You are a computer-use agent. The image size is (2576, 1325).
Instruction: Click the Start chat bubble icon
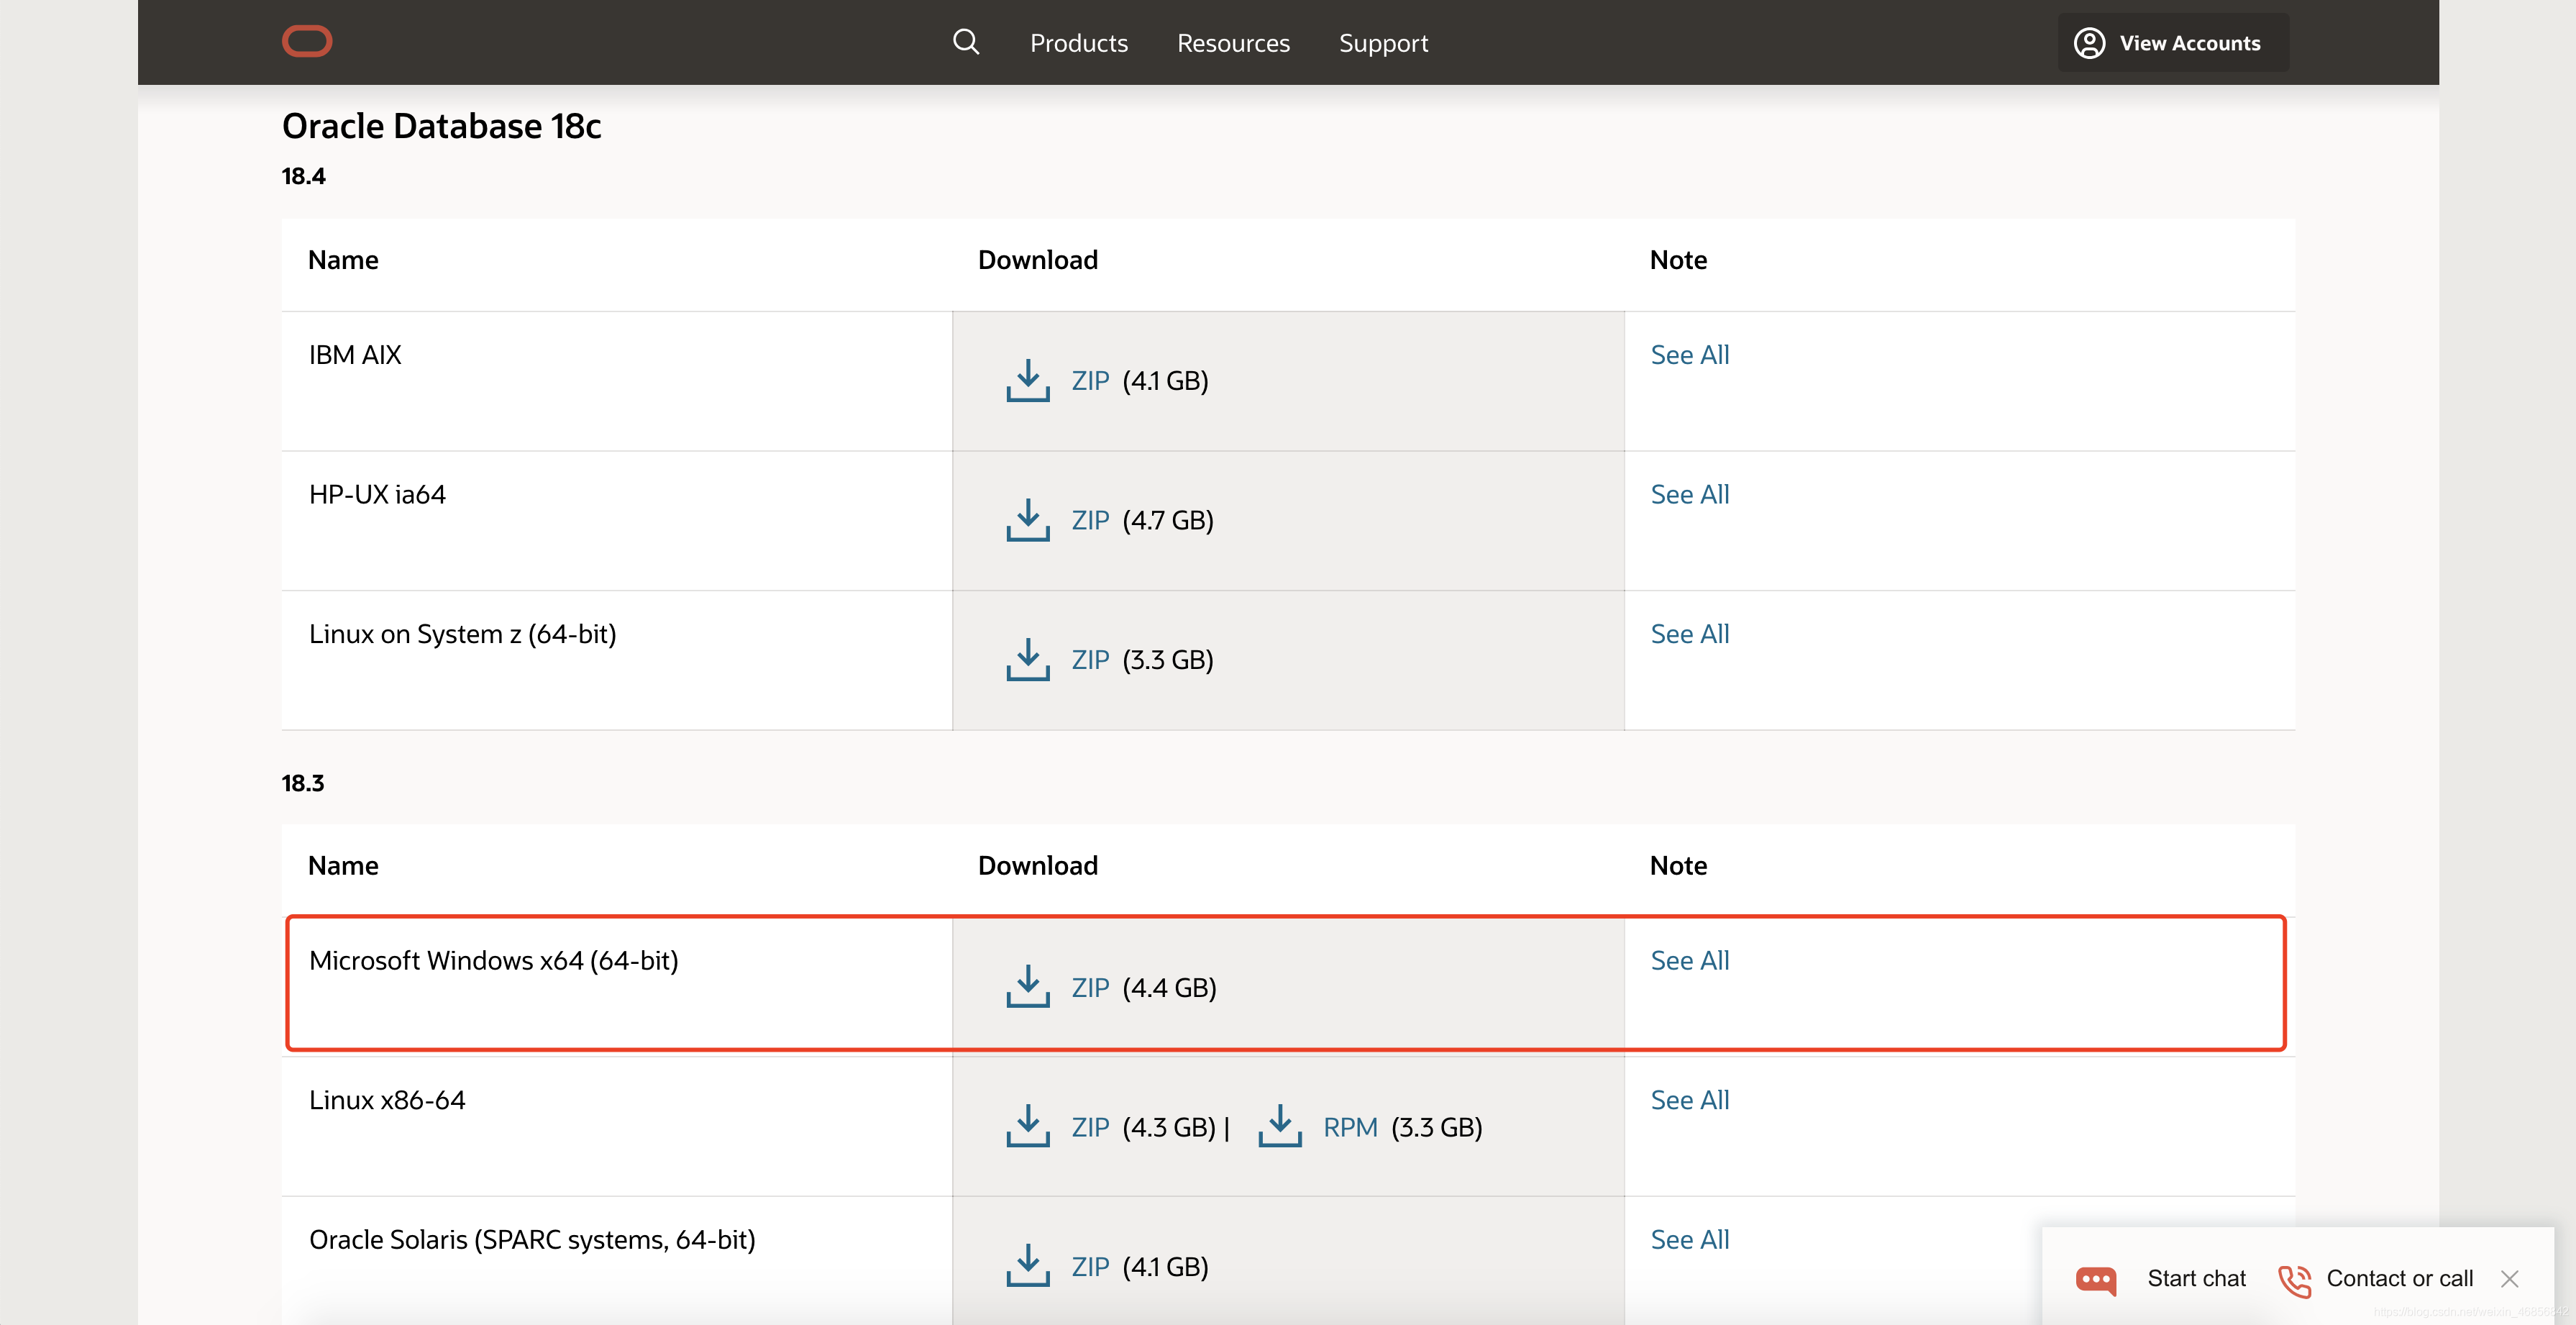pyautogui.click(x=2096, y=1279)
